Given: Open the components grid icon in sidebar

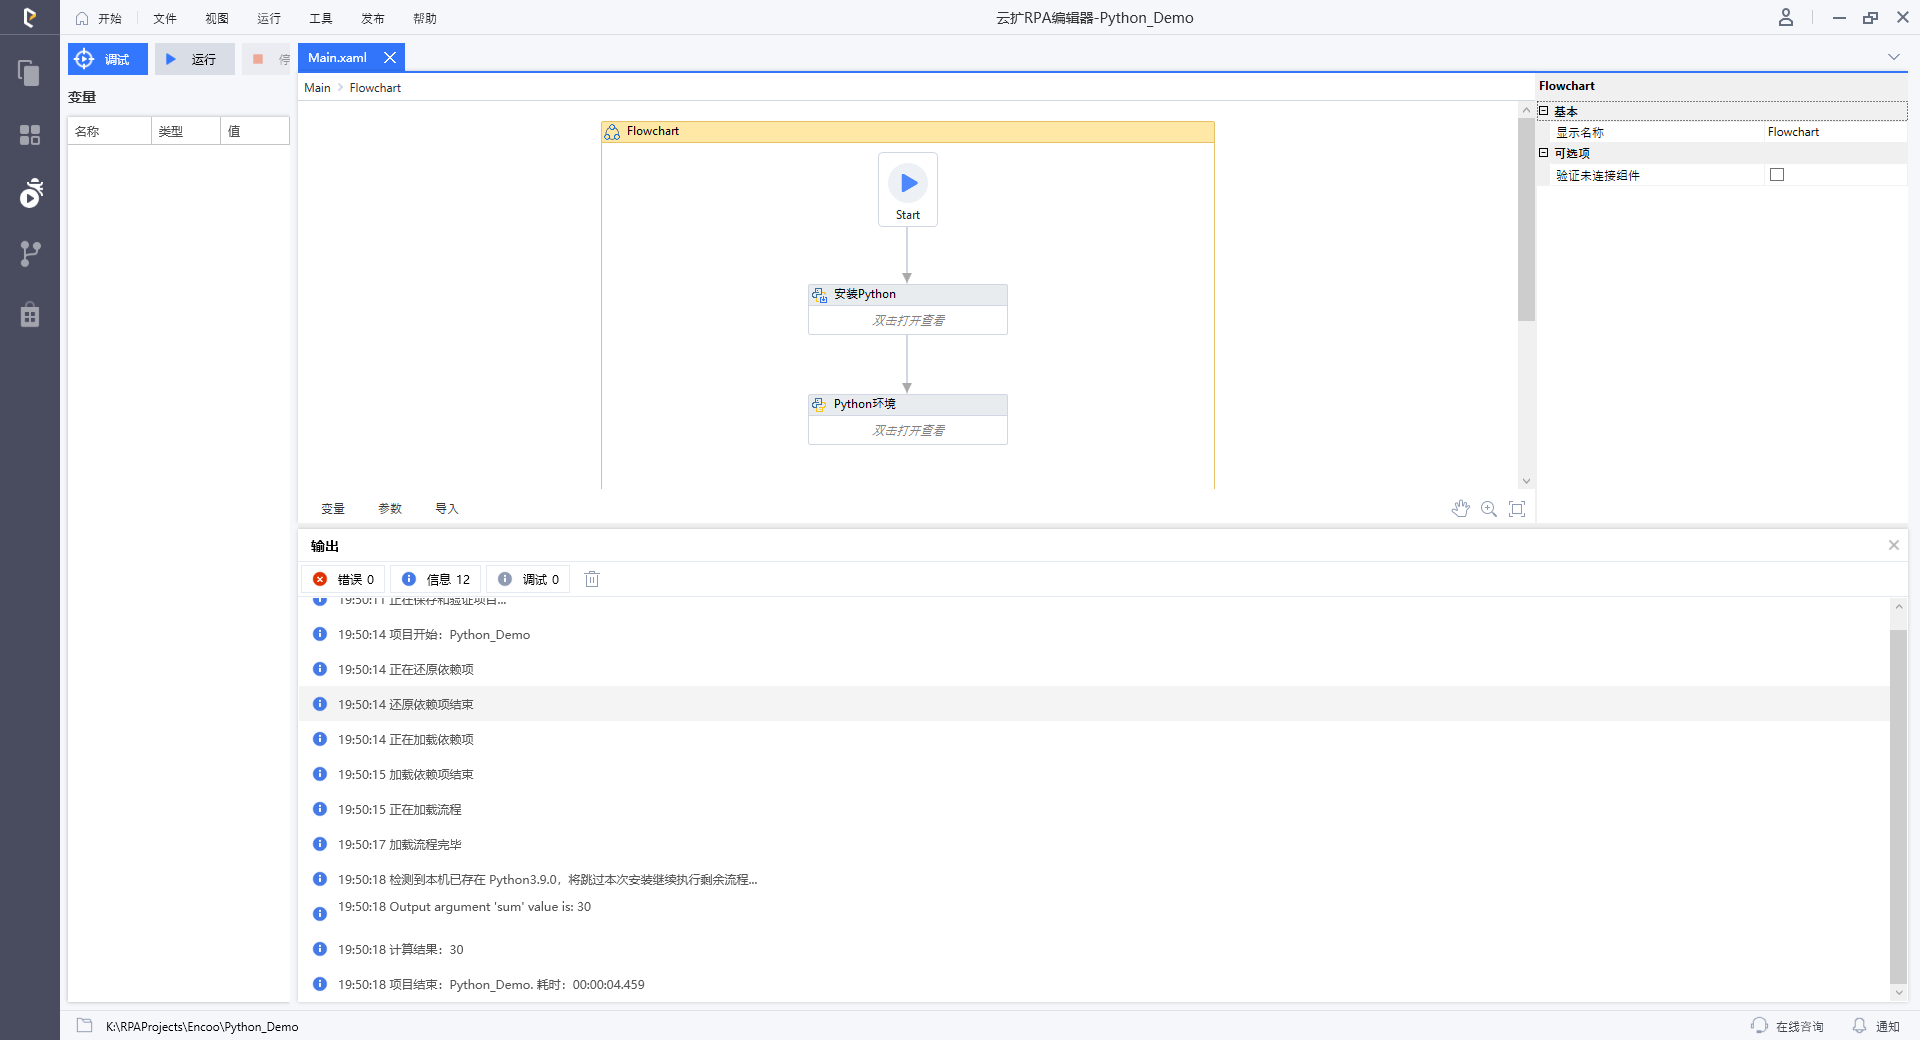Looking at the screenshot, I should 30,135.
